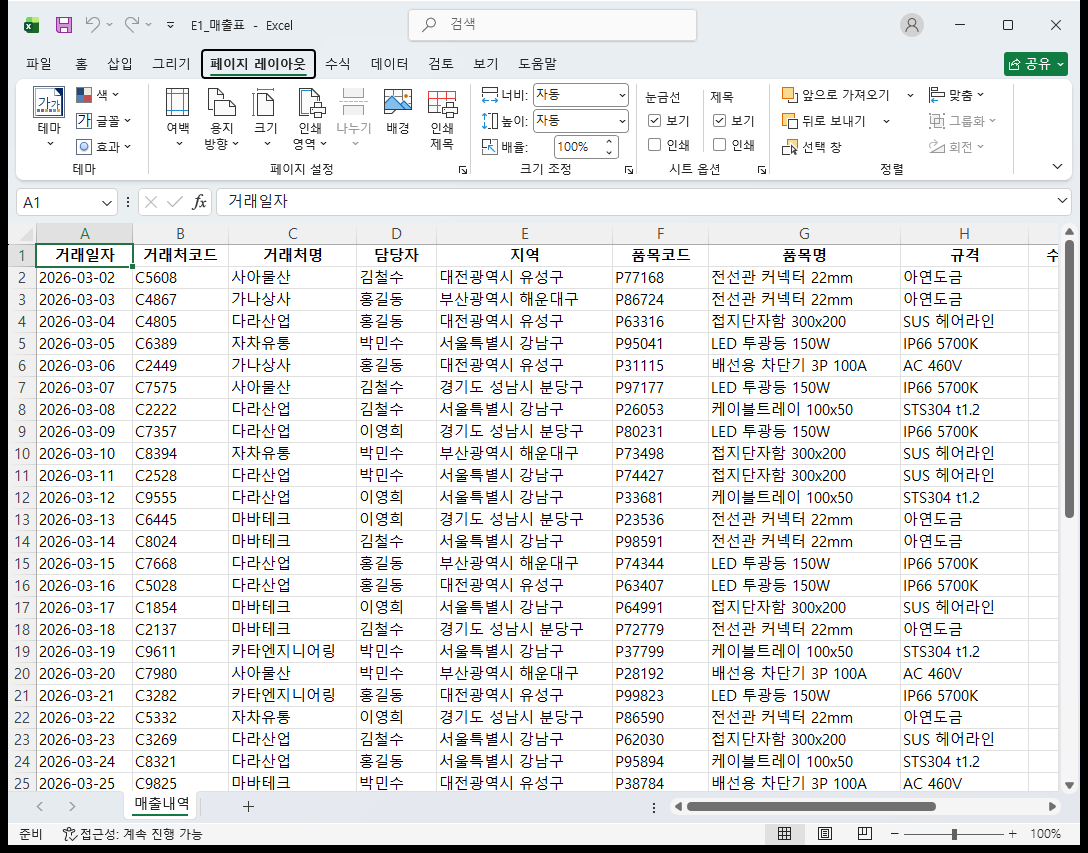Select row 10 header
Viewport: 1088px width, 853px height.
pos(22,453)
